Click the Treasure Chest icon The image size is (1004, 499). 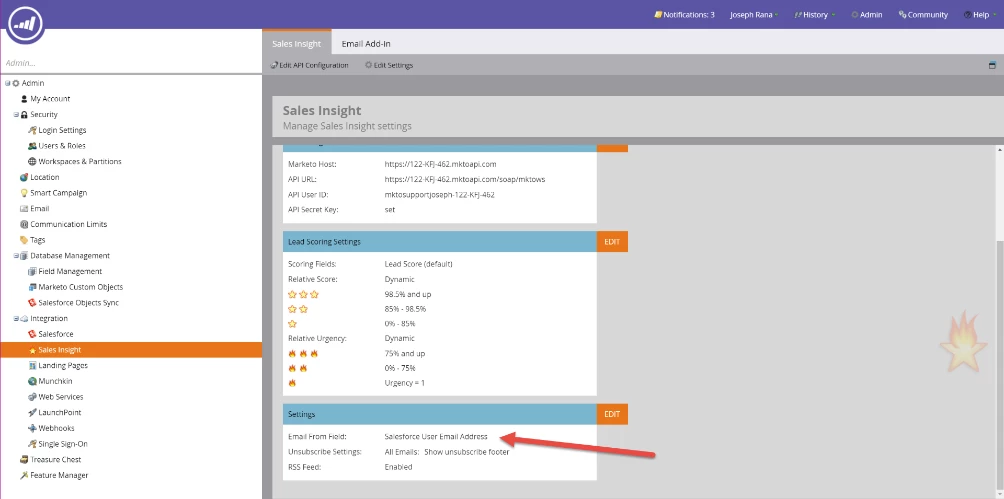coord(24,460)
